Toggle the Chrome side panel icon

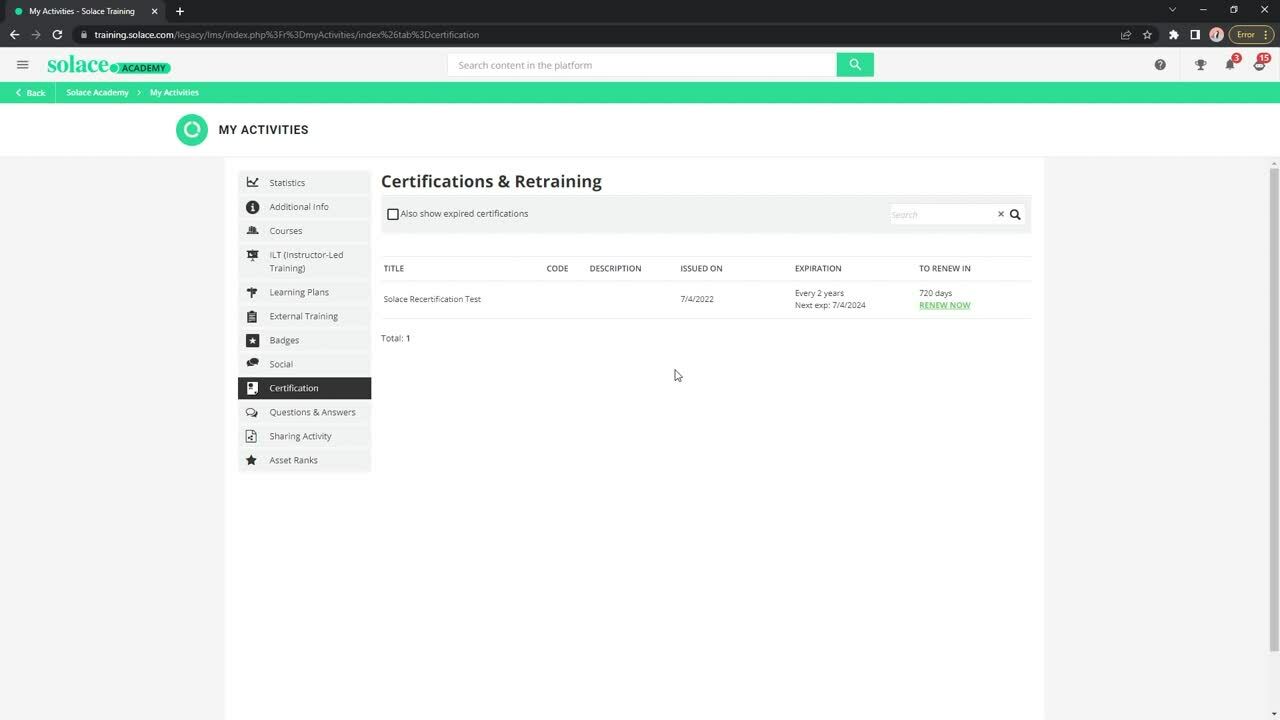tap(1194, 34)
